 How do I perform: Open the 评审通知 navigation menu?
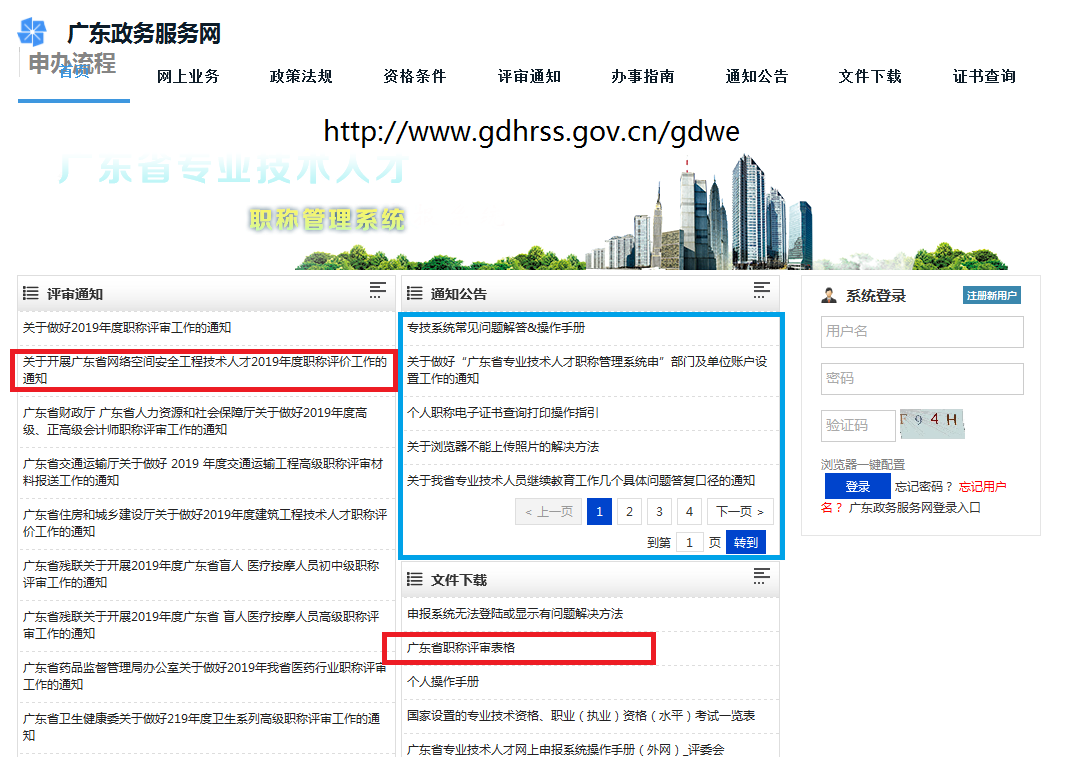[529, 76]
